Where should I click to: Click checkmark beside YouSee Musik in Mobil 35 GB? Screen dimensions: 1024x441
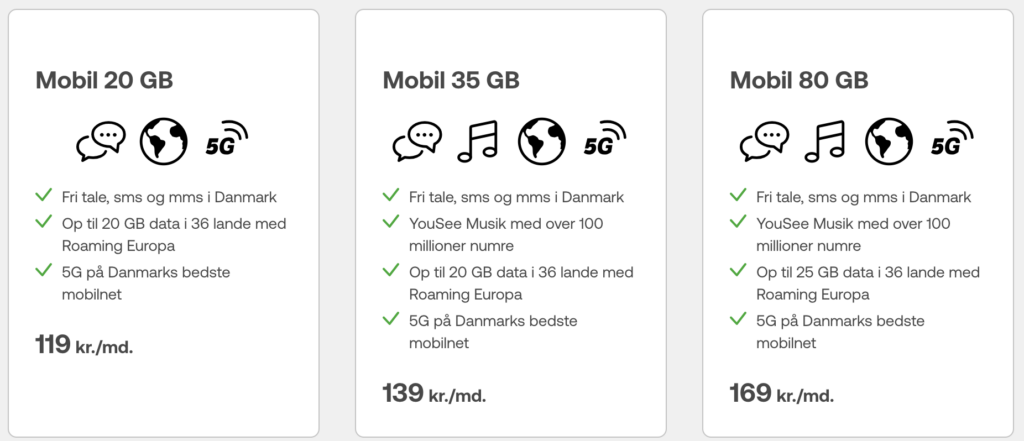(x=391, y=221)
